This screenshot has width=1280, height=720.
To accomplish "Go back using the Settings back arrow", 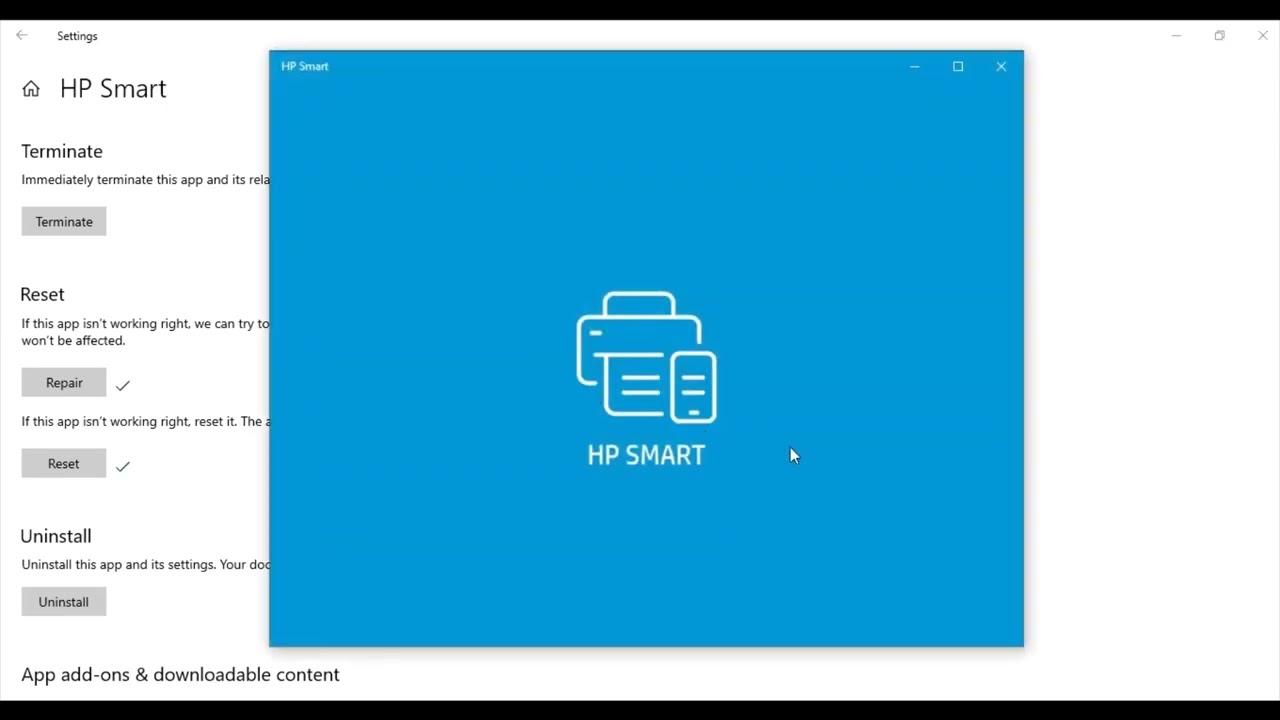I will (x=22, y=35).
